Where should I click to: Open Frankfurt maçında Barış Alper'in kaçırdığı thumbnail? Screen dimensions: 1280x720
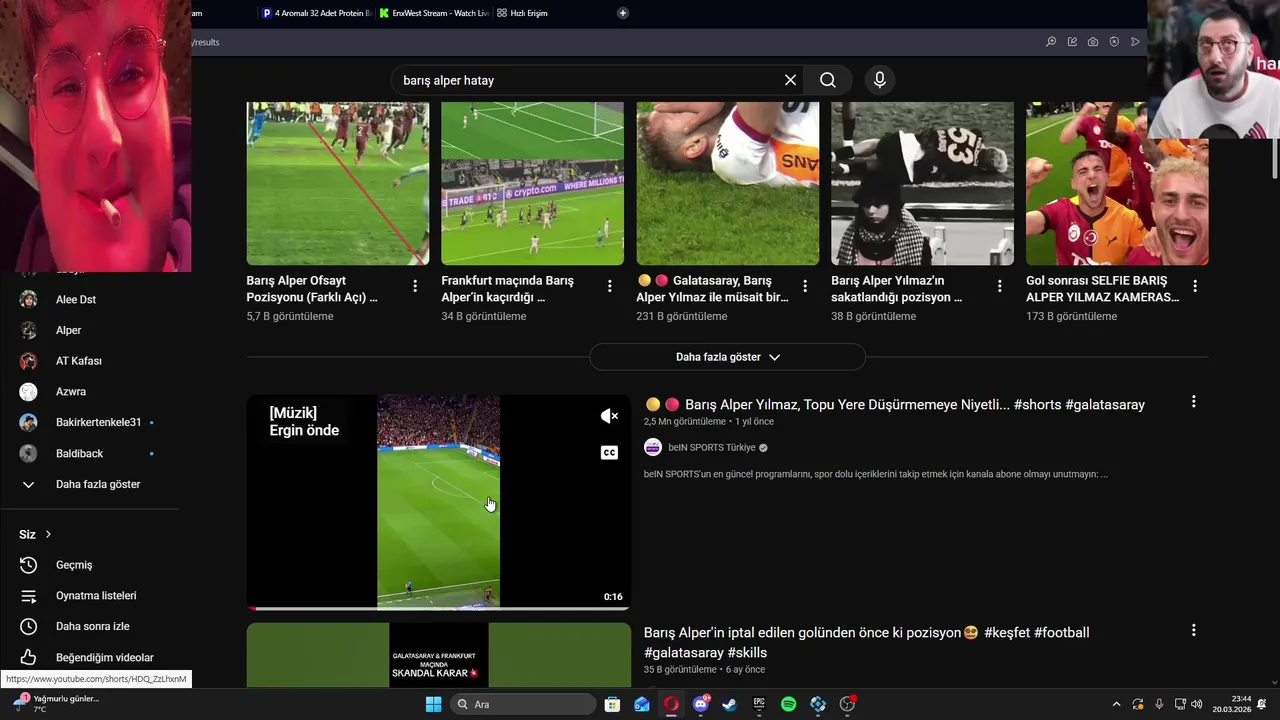pos(532,184)
